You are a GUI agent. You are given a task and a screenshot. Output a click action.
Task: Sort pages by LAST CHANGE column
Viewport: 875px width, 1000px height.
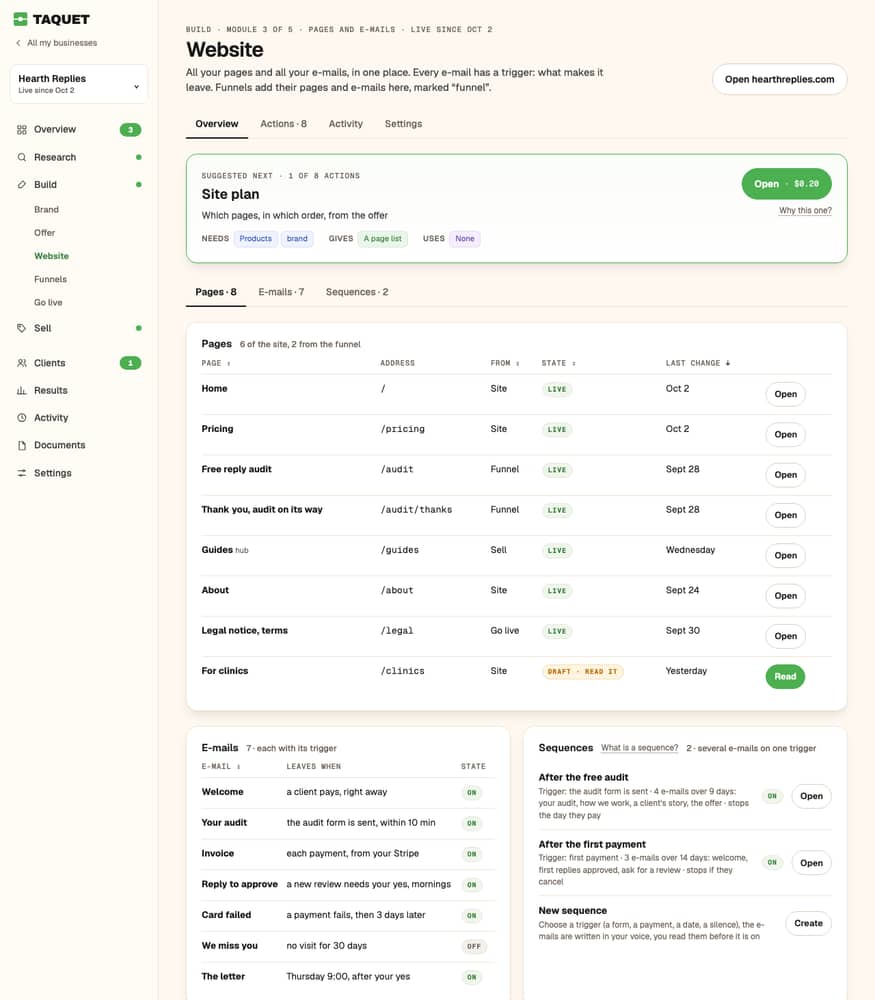(698, 363)
